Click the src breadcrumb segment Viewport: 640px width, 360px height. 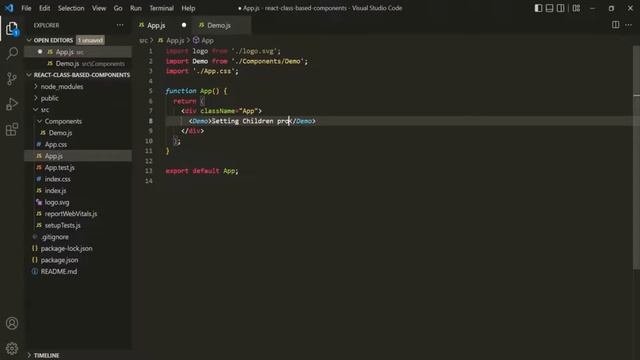click(x=143, y=40)
